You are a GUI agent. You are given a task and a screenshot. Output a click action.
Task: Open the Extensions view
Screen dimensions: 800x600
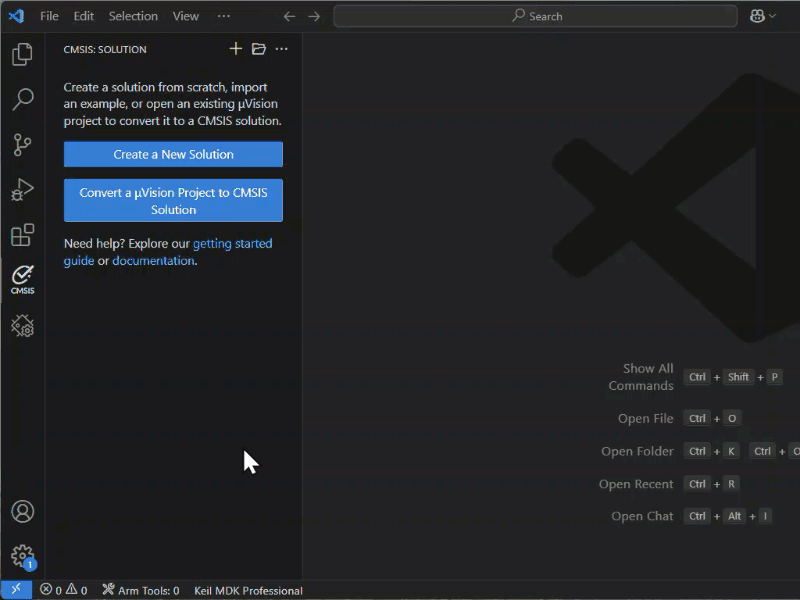click(x=22, y=235)
